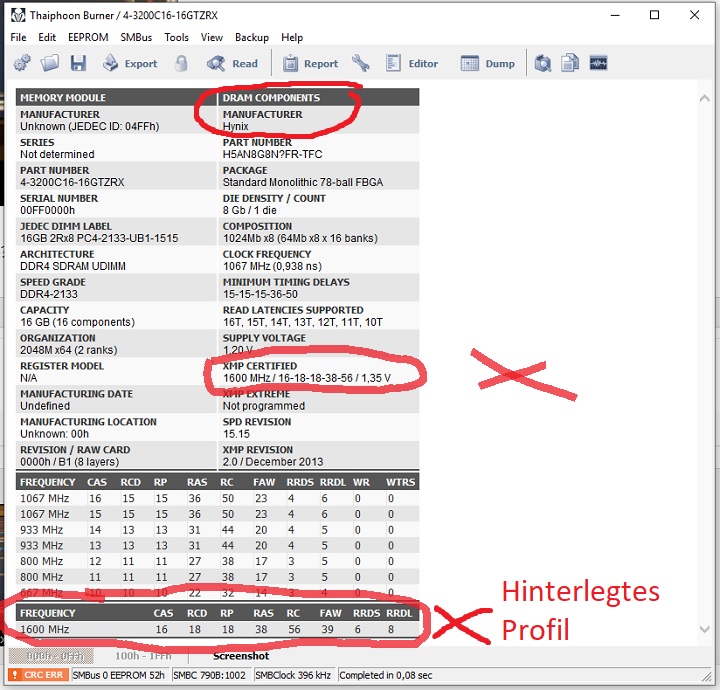Screen dimensions: 720x690
Task: Click the copy documents icon in toolbar
Action: (570, 63)
